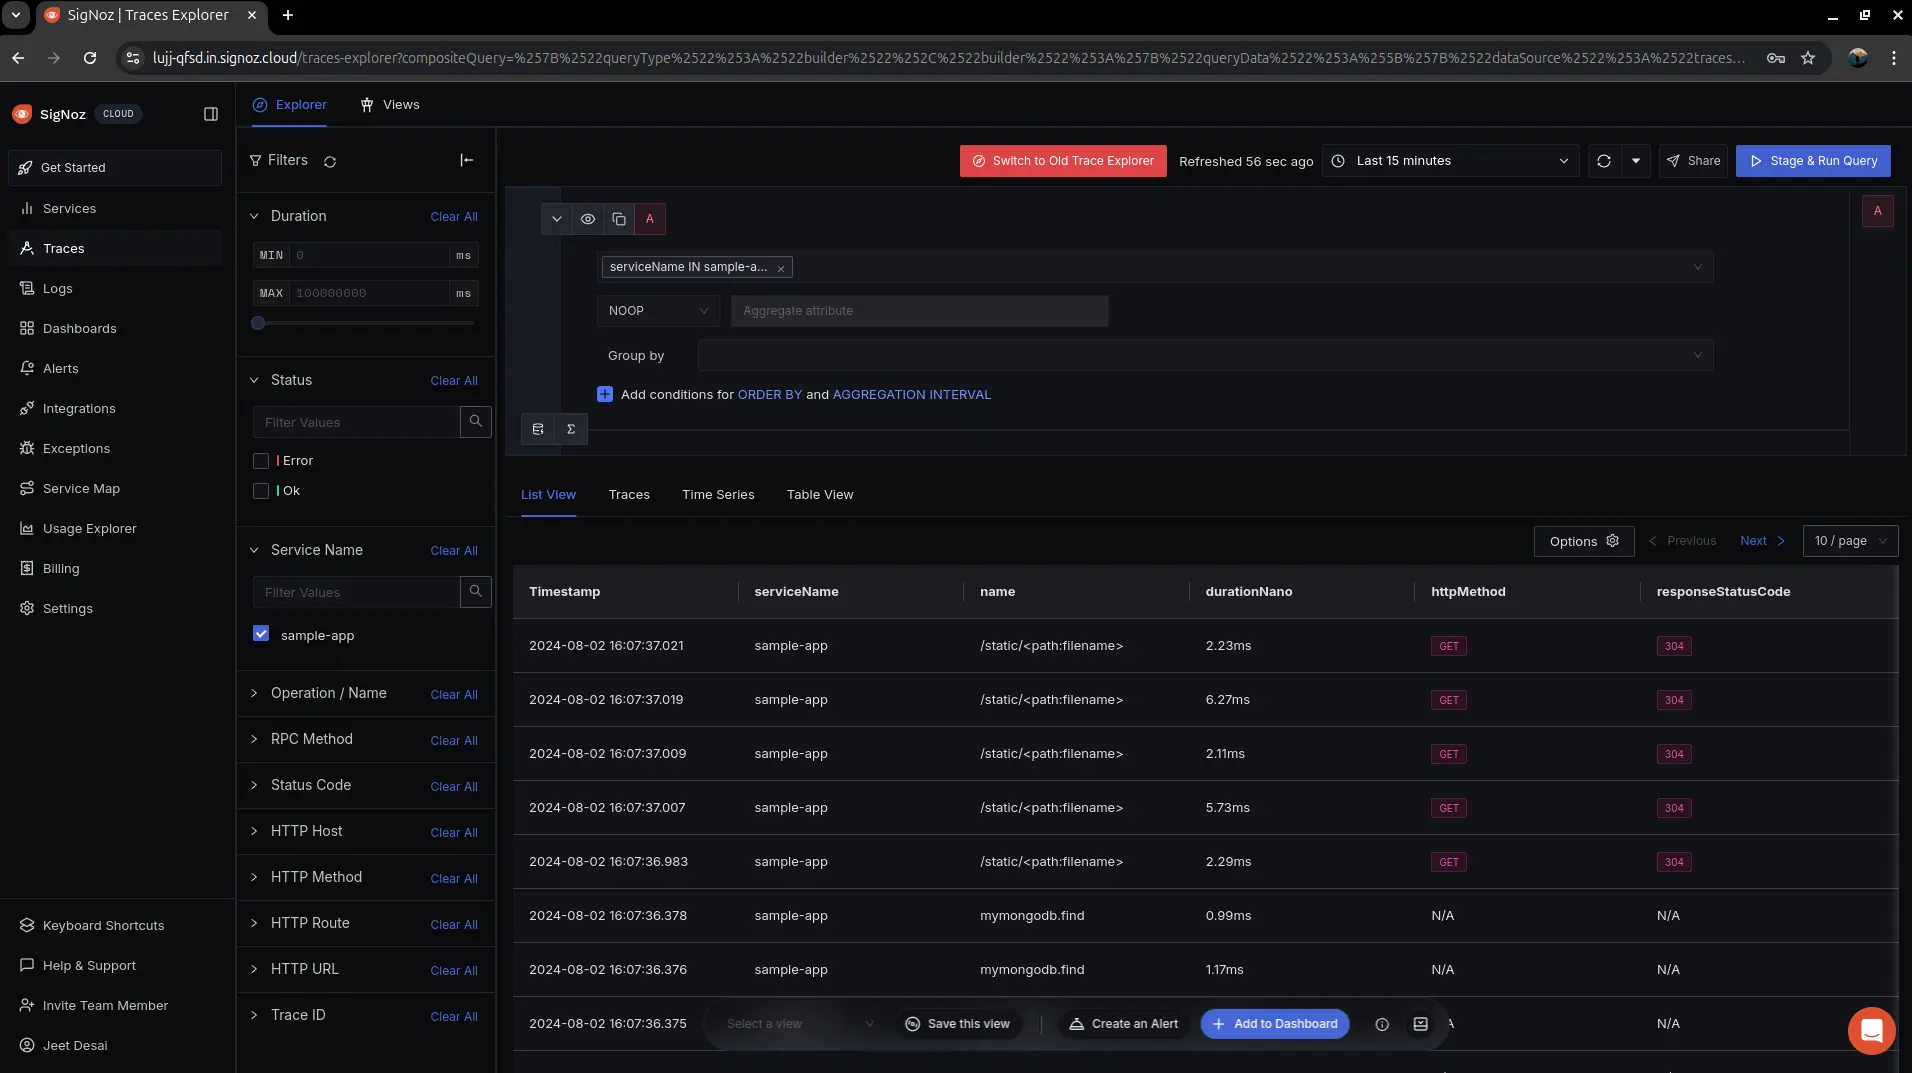The image size is (1912, 1073).
Task: Select the Explorer tab
Action: 290,104
